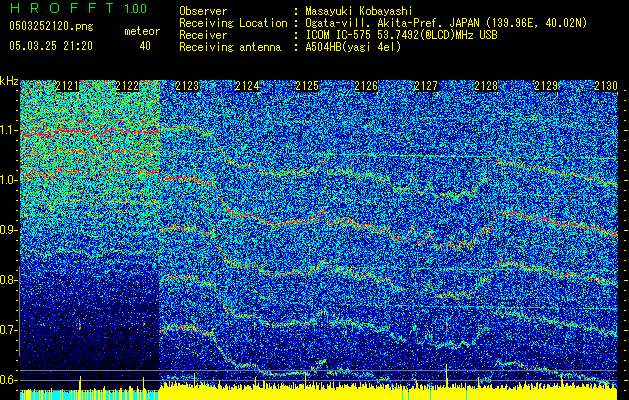The width and height of the screenshot is (629, 400).
Task: Click the kHz axis unit label
Action: 9,81
